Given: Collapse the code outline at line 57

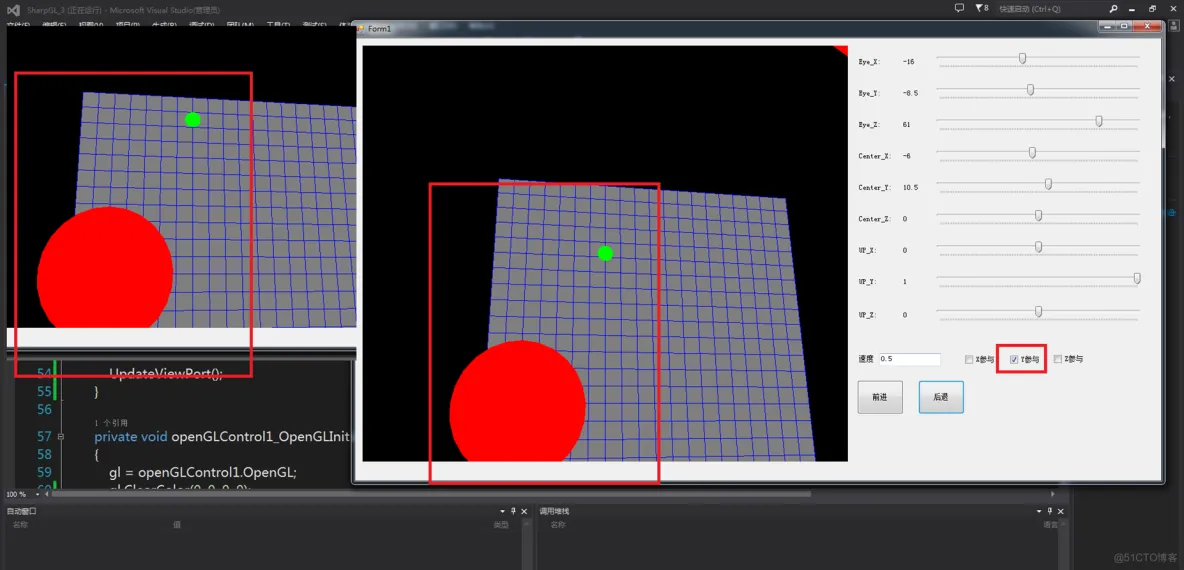Looking at the screenshot, I should click(60, 436).
